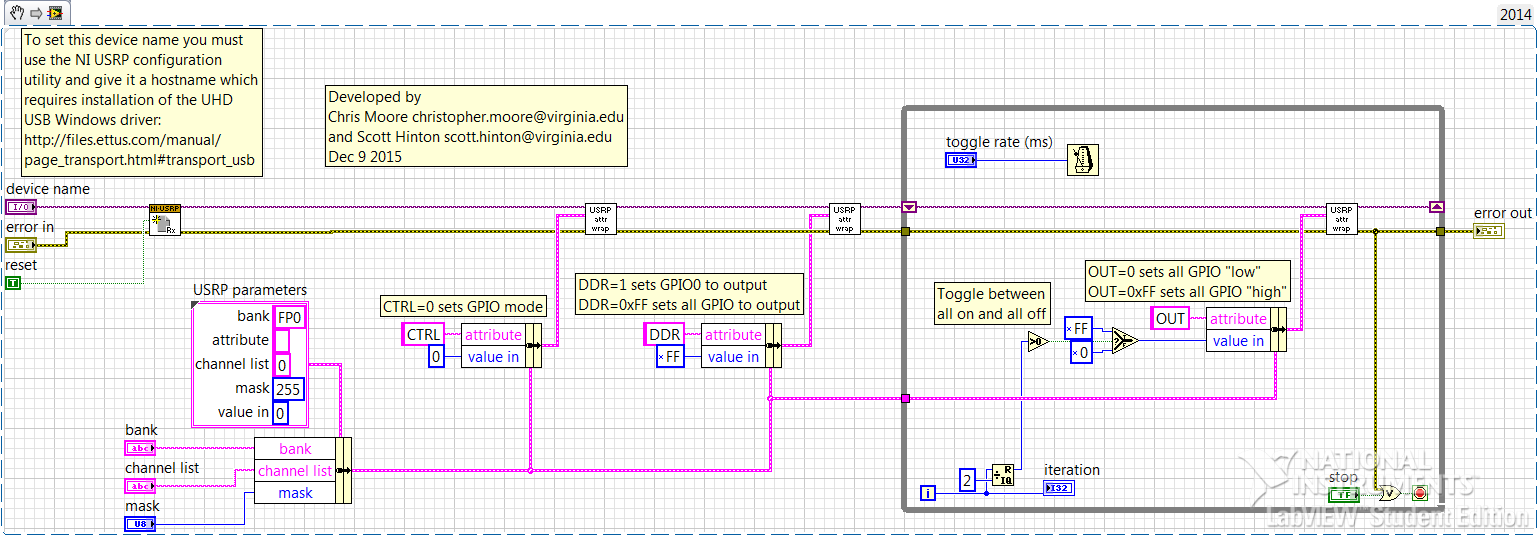Click the FP0 bank value in USRP parameters
The height and width of the screenshot is (536, 1538).
289,316
